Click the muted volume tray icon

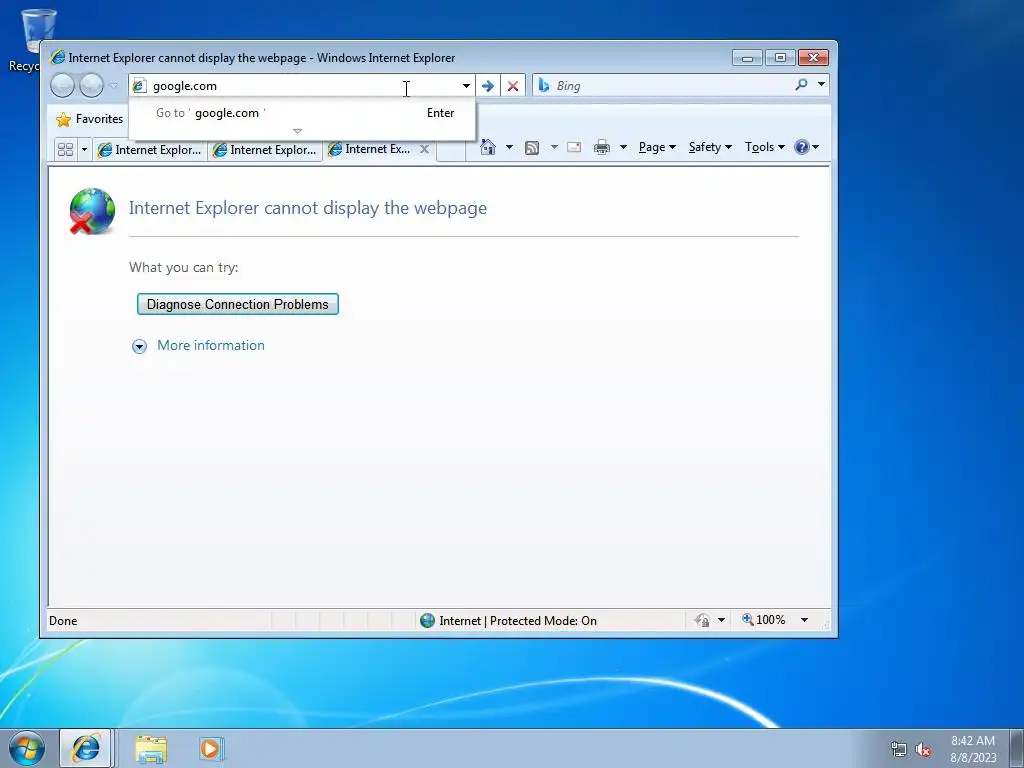pos(923,749)
